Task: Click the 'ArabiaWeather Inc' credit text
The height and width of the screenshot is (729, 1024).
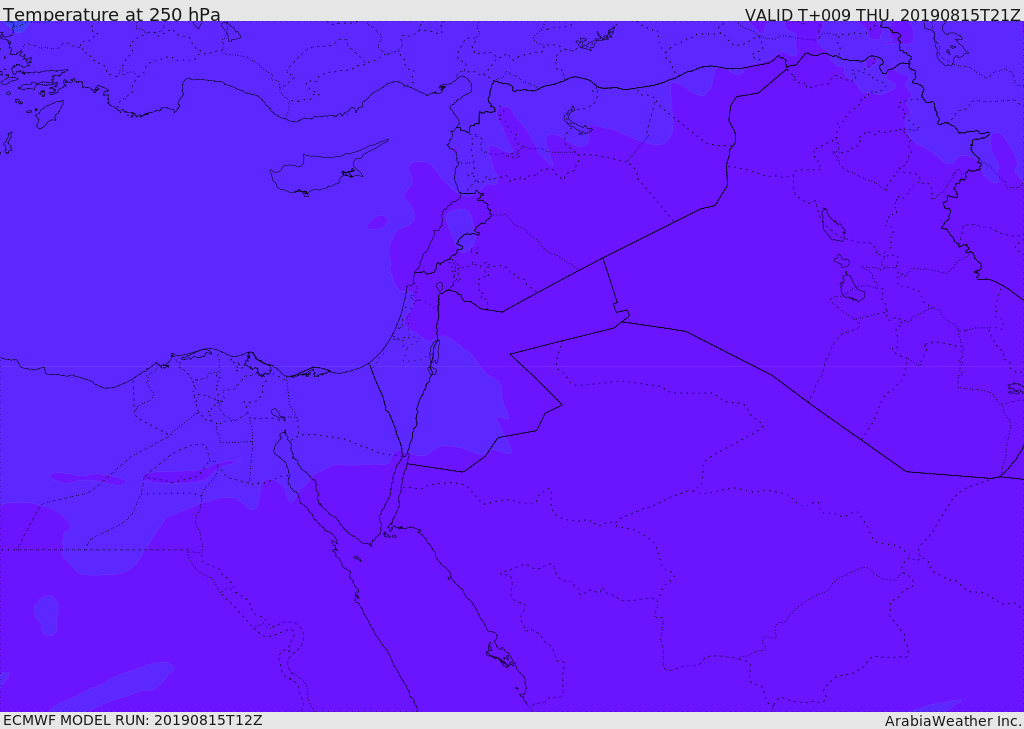Action: pos(952,721)
